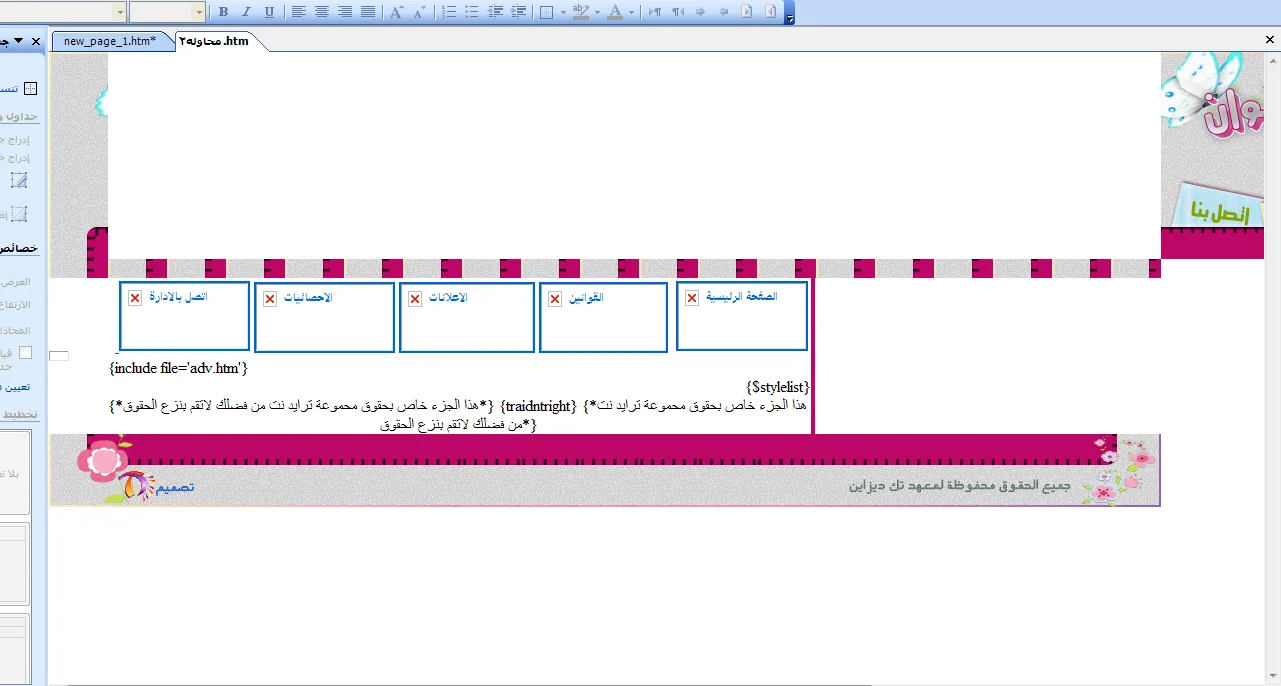
Task: Insert a bulleted list
Action: pos(472,12)
